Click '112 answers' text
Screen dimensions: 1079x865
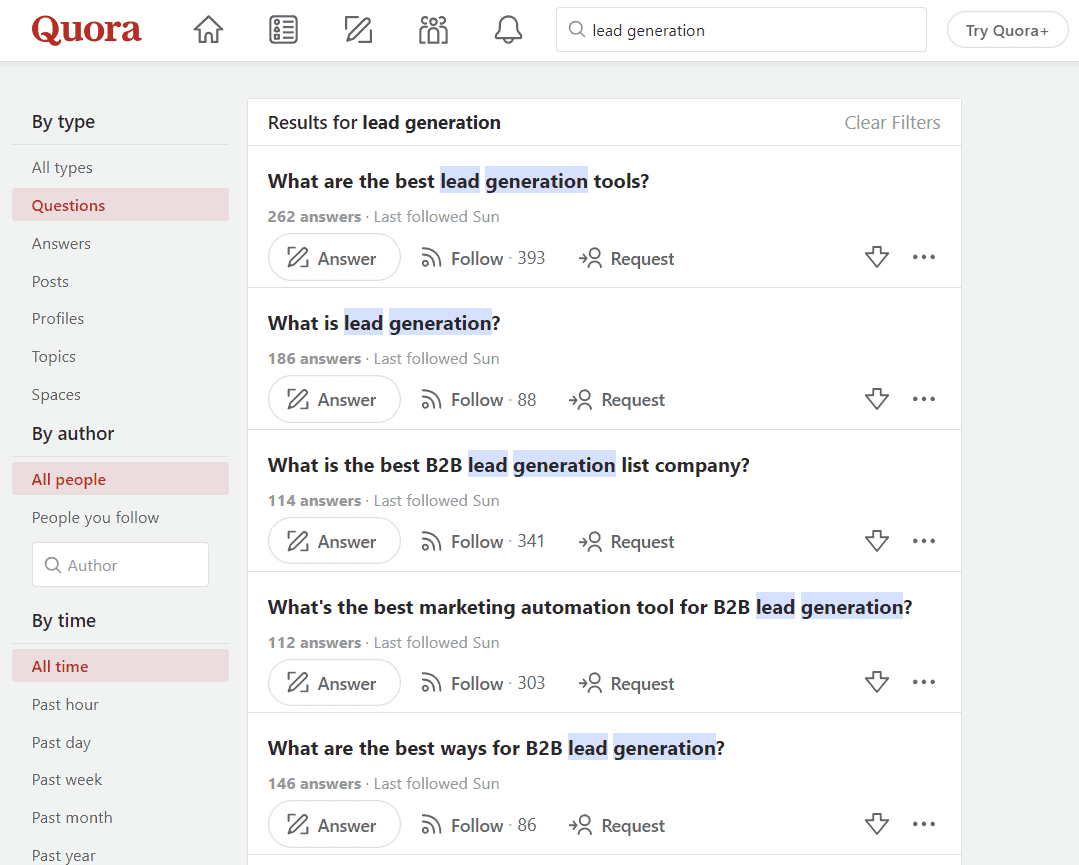click(x=314, y=642)
